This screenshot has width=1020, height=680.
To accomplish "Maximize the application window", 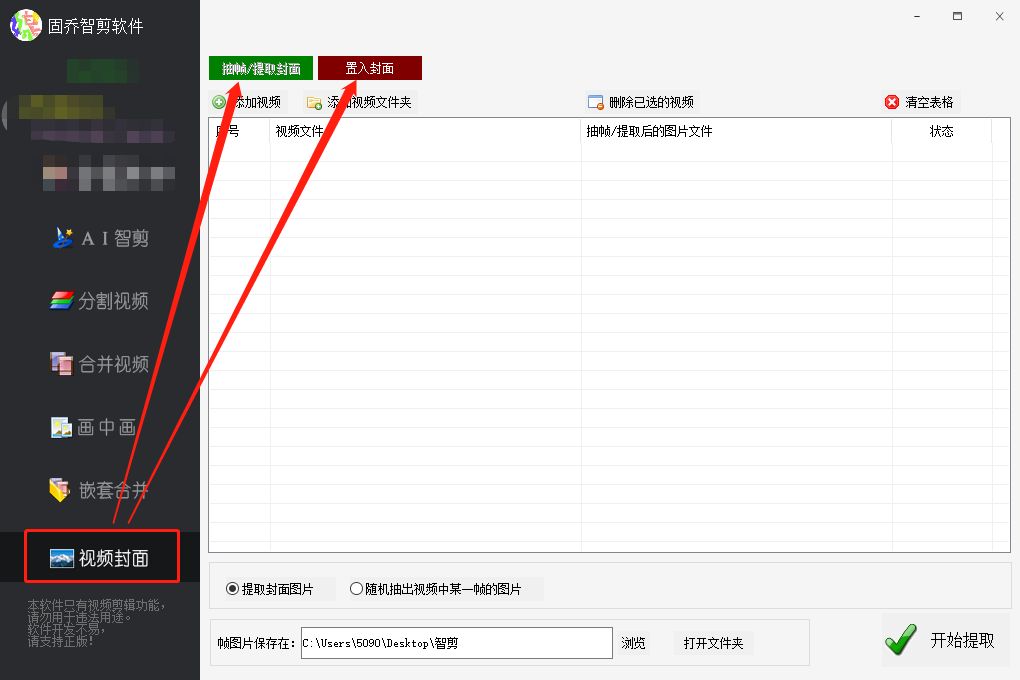I will pyautogui.click(x=958, y=16).
